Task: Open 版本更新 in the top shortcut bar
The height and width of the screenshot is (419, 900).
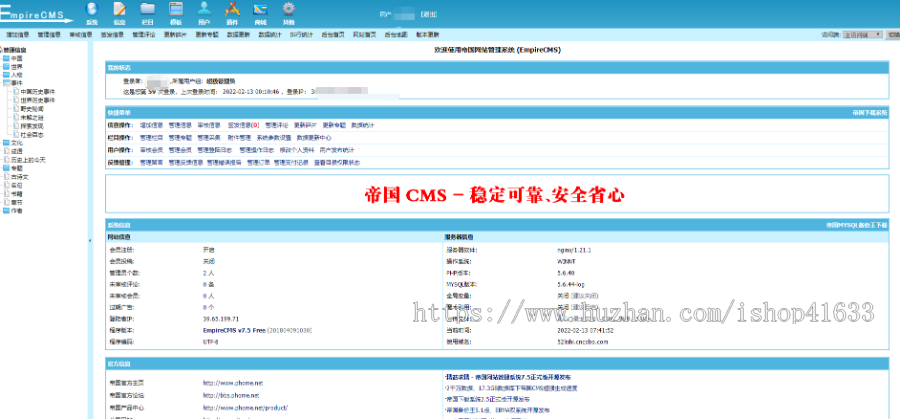Action: [428, 34]
